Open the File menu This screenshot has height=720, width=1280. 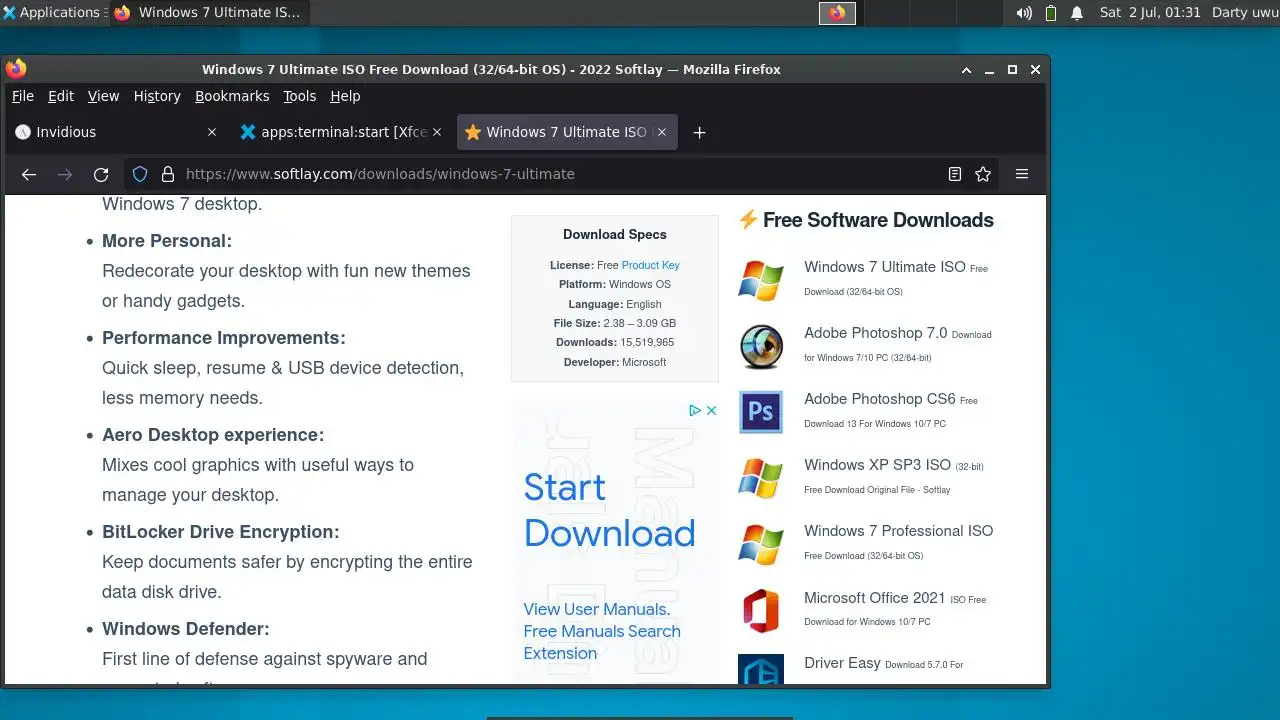click(x=23, y=96)
